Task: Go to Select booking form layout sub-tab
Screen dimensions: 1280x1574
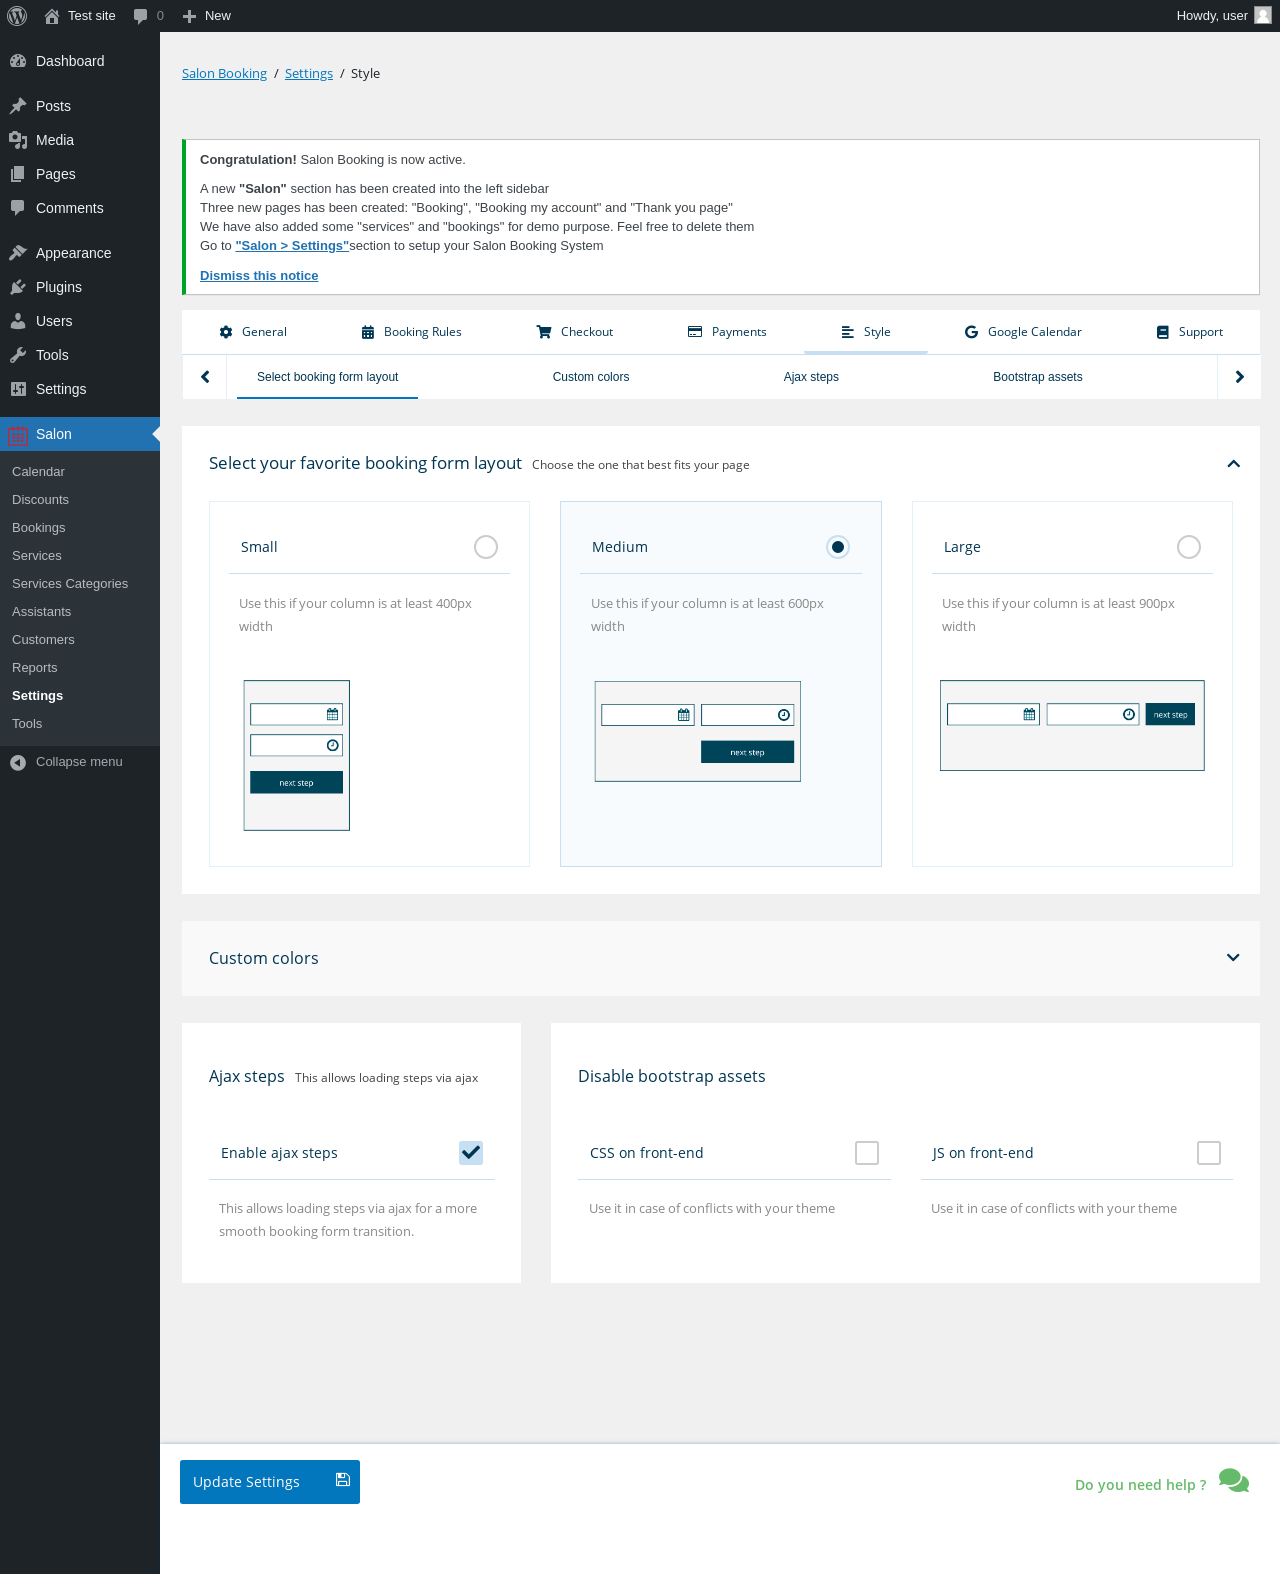Action: click(328, 377)
